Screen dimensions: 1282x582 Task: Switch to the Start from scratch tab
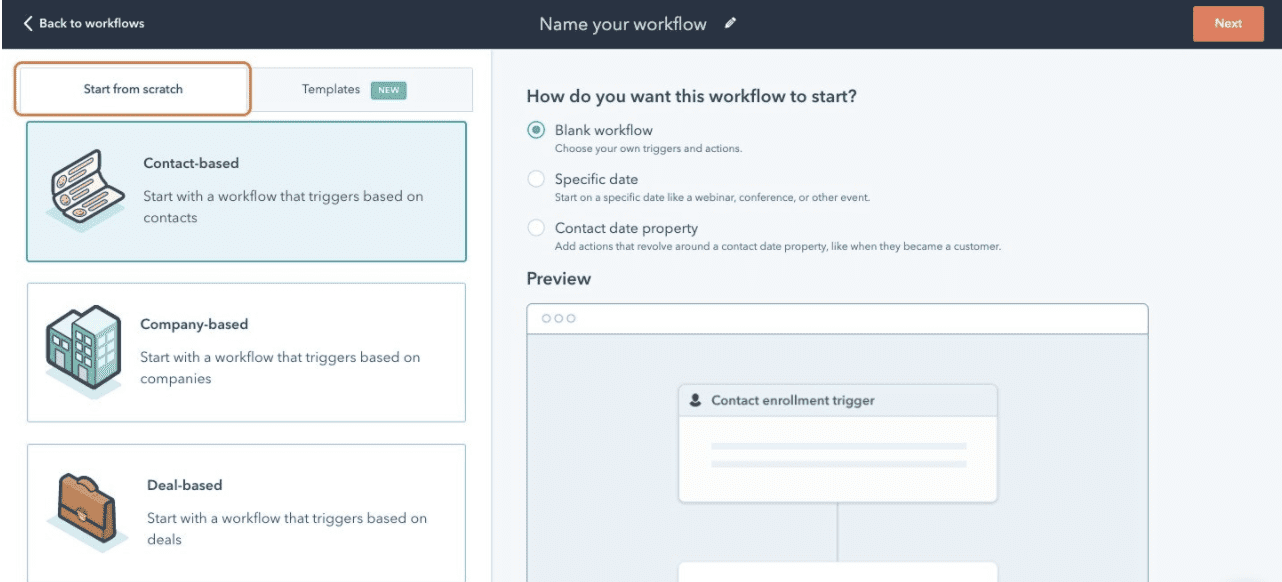(133, 89)
